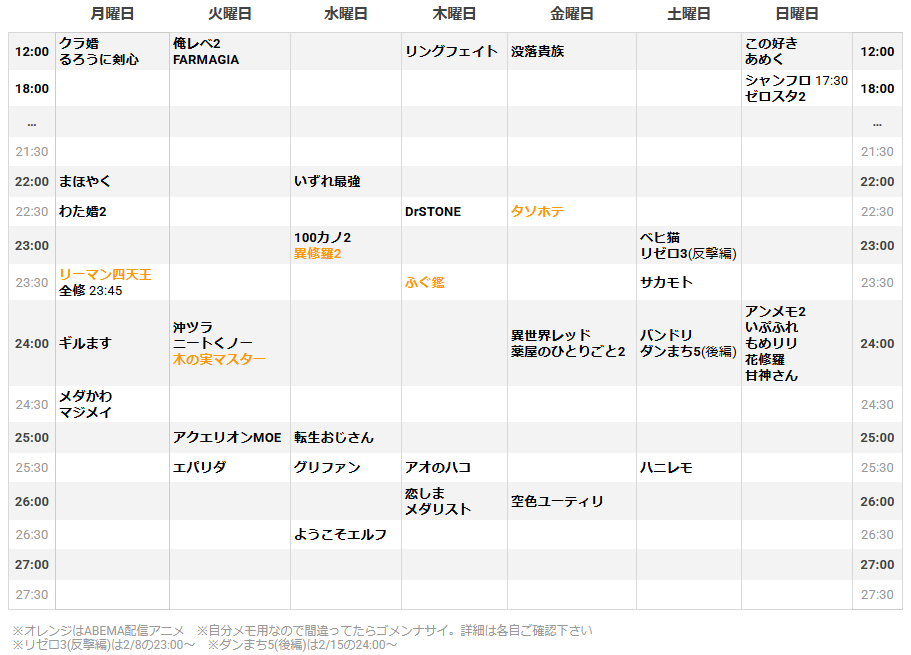The height and width of the screenshot is (655, 911).
Task: Select the 甘神さん entry
Action: [772, 375]
